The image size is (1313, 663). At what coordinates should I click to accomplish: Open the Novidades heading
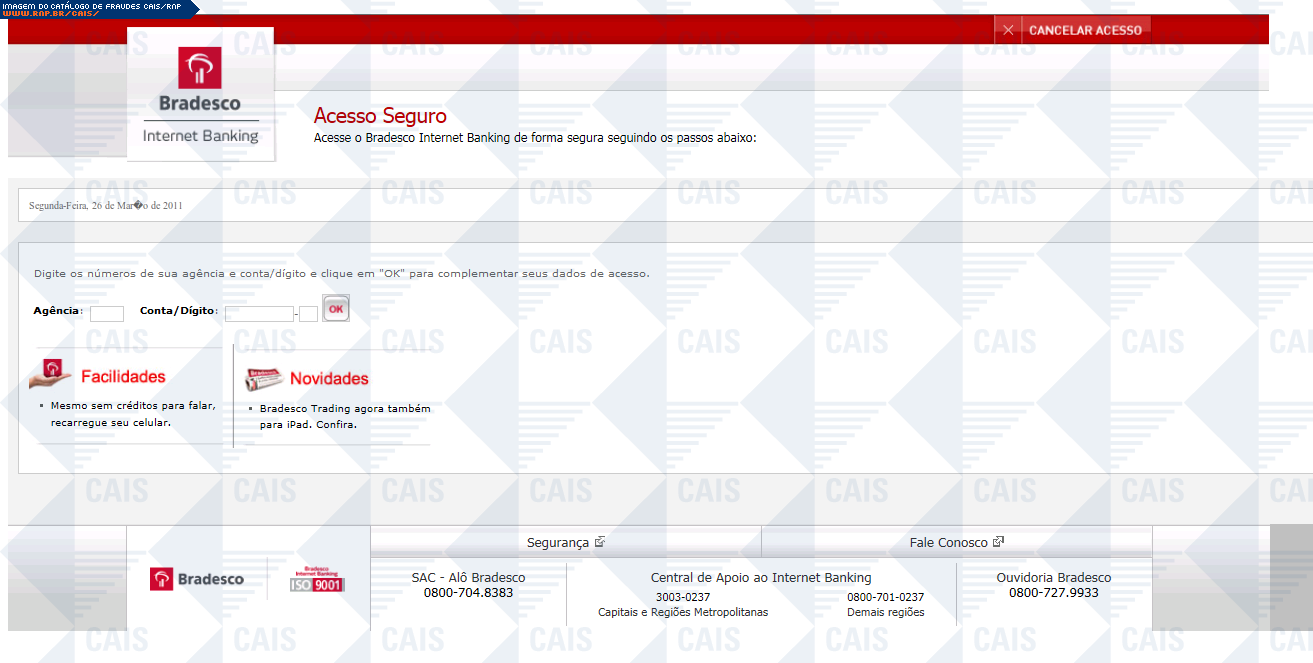tap(329, 379)
